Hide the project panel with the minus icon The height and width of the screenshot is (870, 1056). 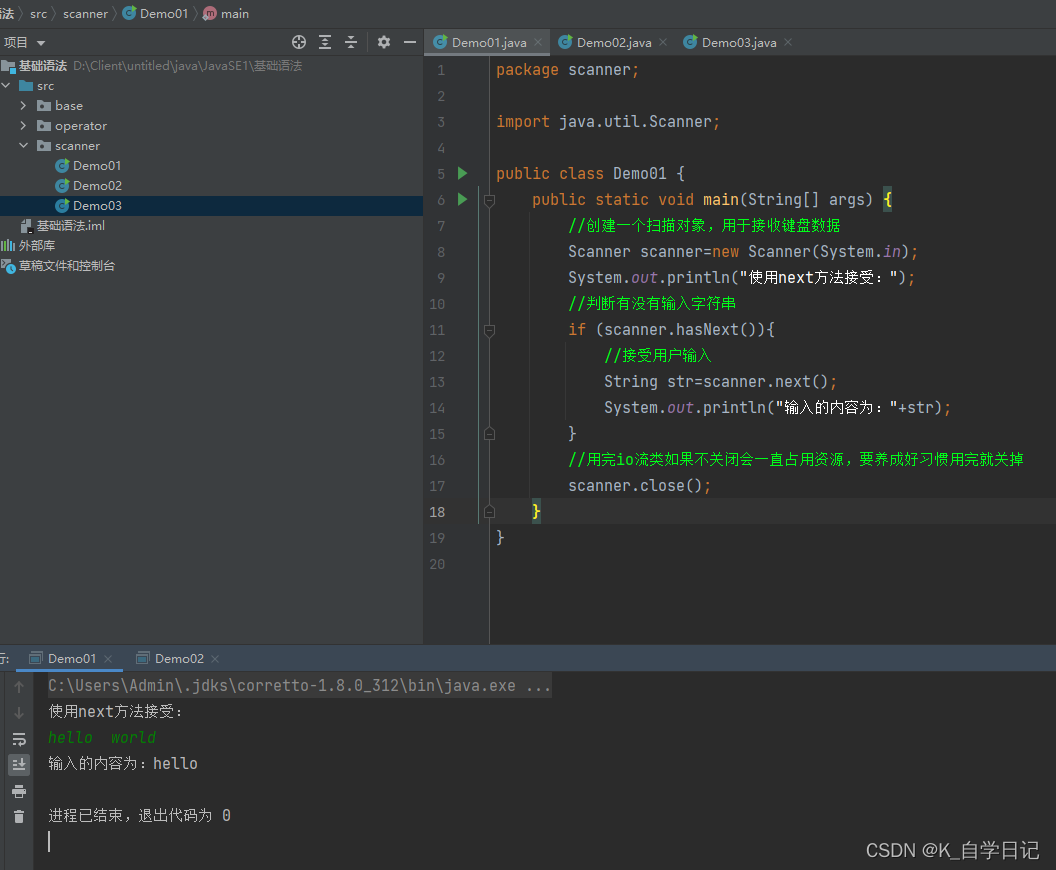pos(409,42)
